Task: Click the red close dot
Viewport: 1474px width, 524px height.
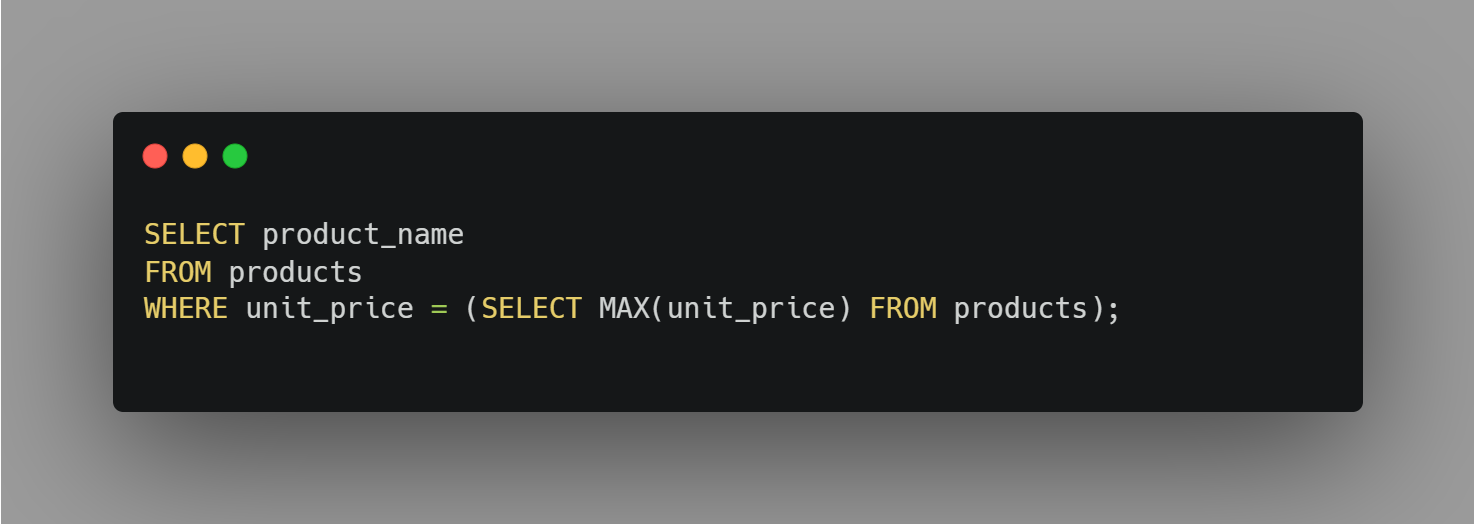Action: (x=155, y=156)
